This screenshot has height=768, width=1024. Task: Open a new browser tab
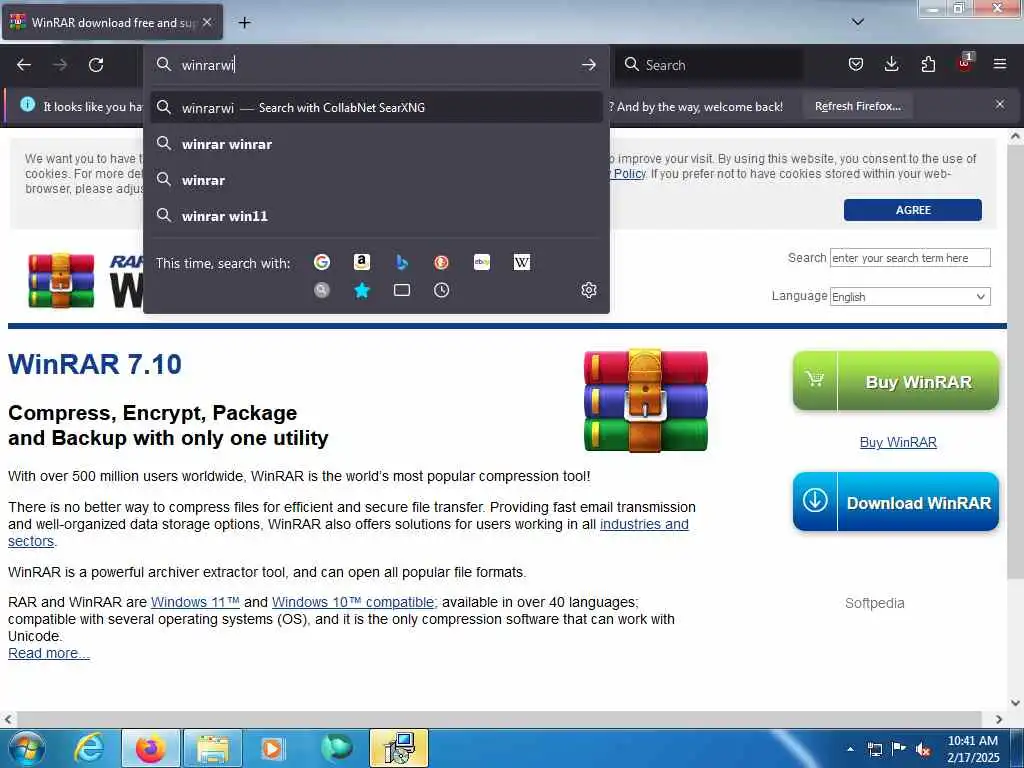(244, 23)
